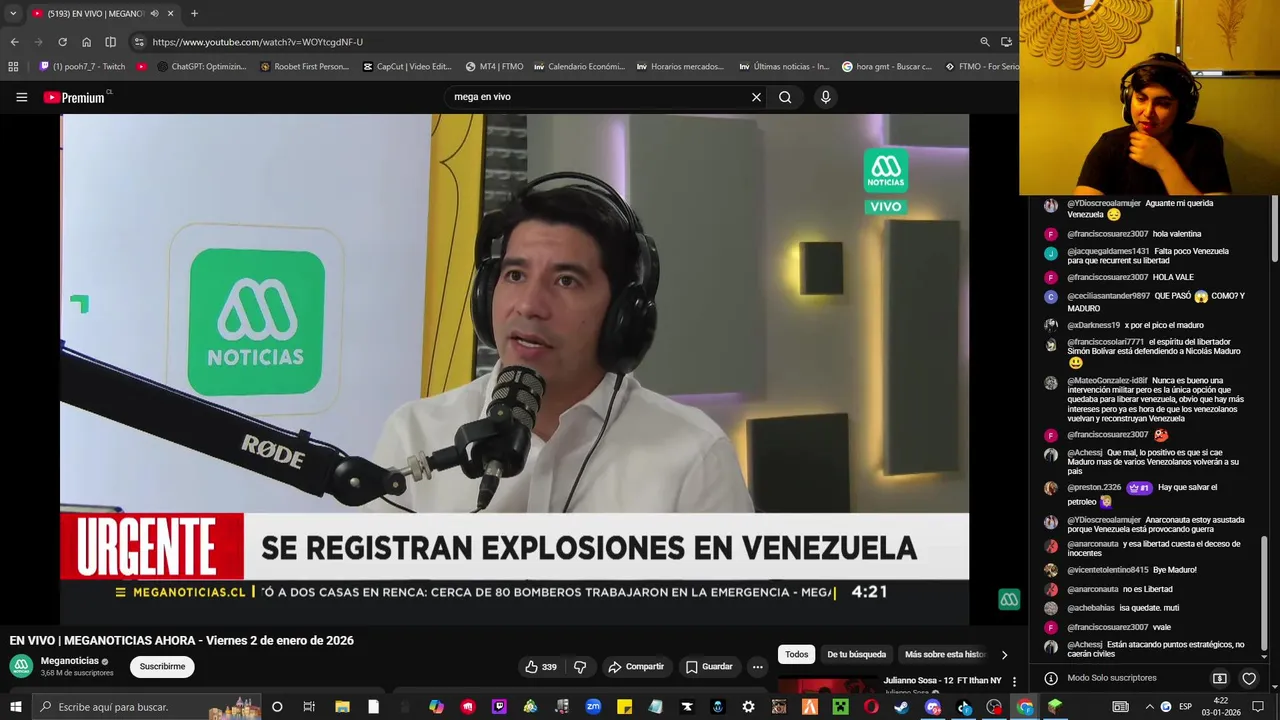Select the 'Más sobre esta historia' chip

click(944, 654)
